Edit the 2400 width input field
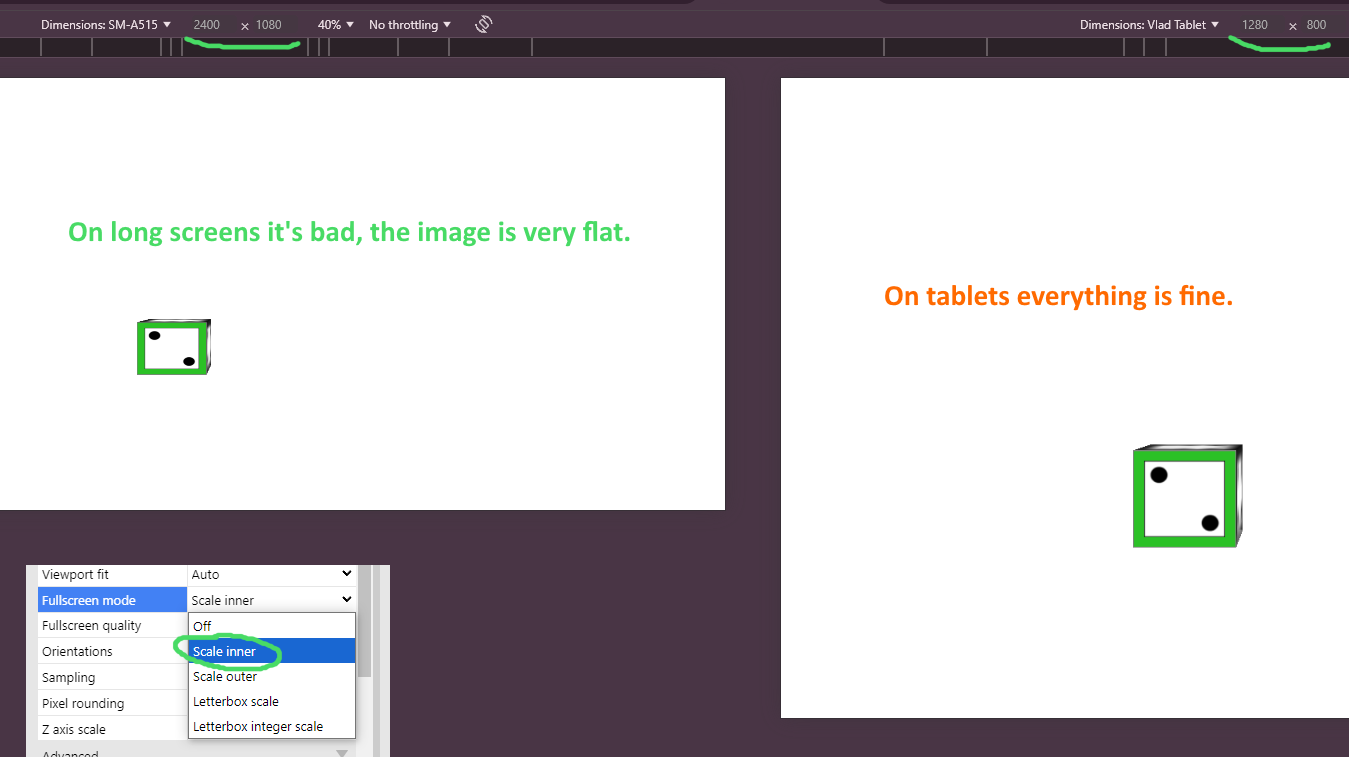Screen dimensions: 1349x757 pyautogui.click(x=206, y=24)
